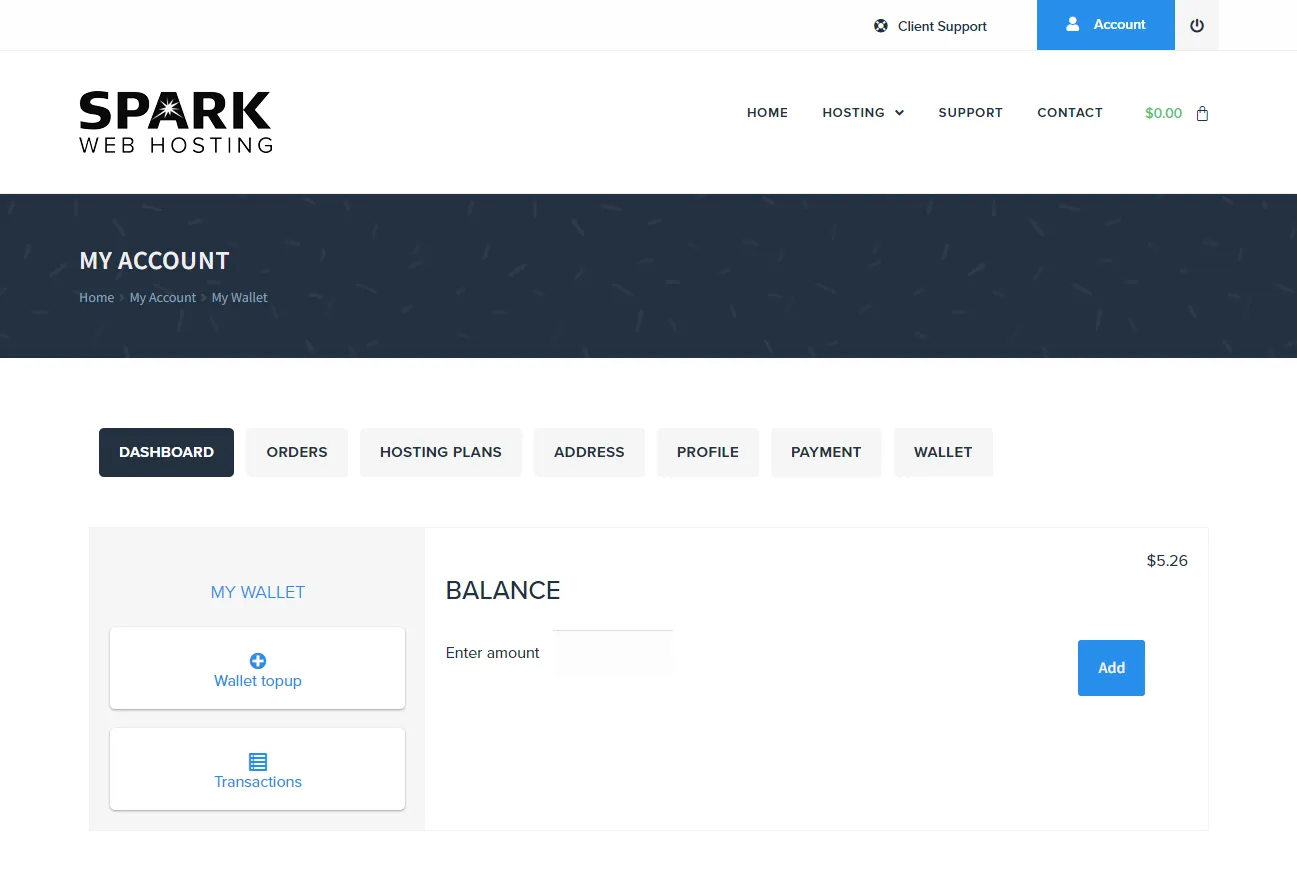Viewport: 1297px width, 870px height.
Task: Click the Spark Web Hosting logo
Action: (175, 122)
